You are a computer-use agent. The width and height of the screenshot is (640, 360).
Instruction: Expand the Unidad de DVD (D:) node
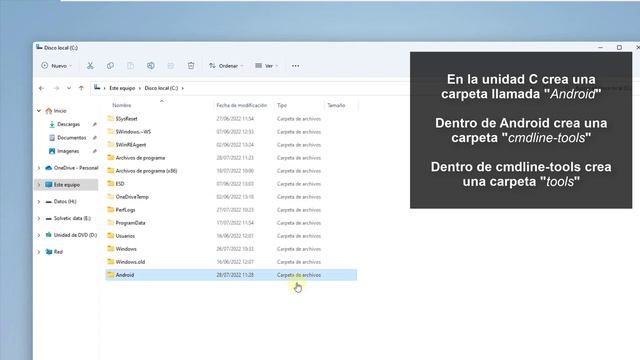39,235
